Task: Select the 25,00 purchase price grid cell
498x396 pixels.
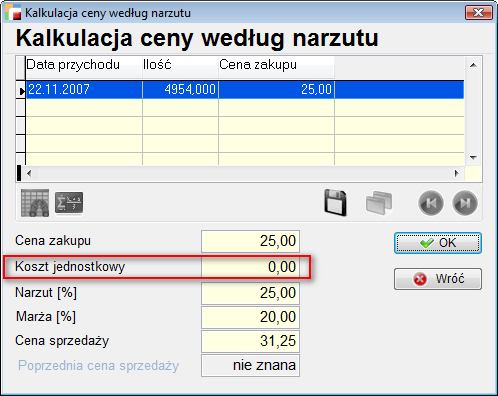Action: point(276,89)
